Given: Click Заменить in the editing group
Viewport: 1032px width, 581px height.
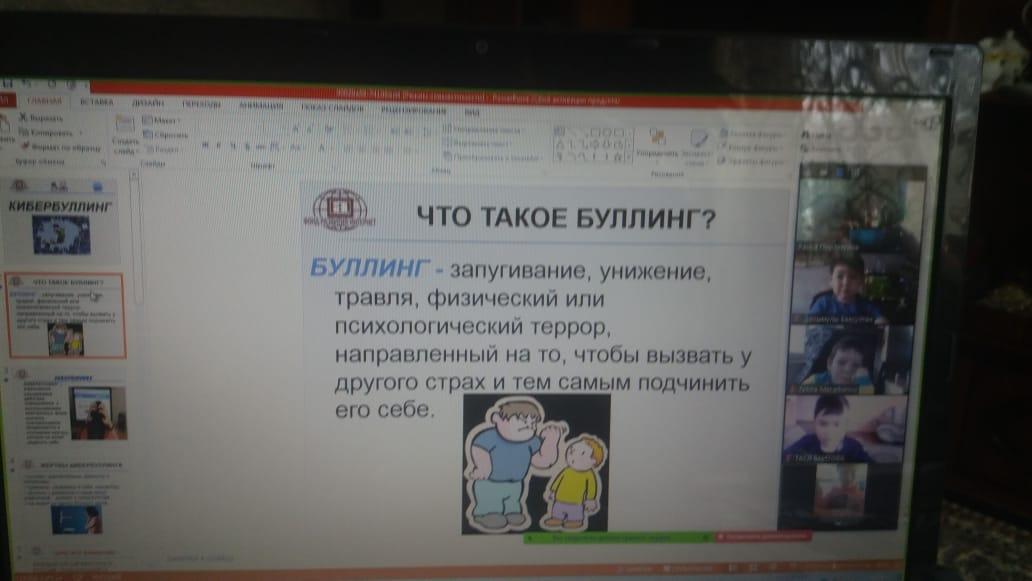Looking at the screenshot, I should [820, 149].
